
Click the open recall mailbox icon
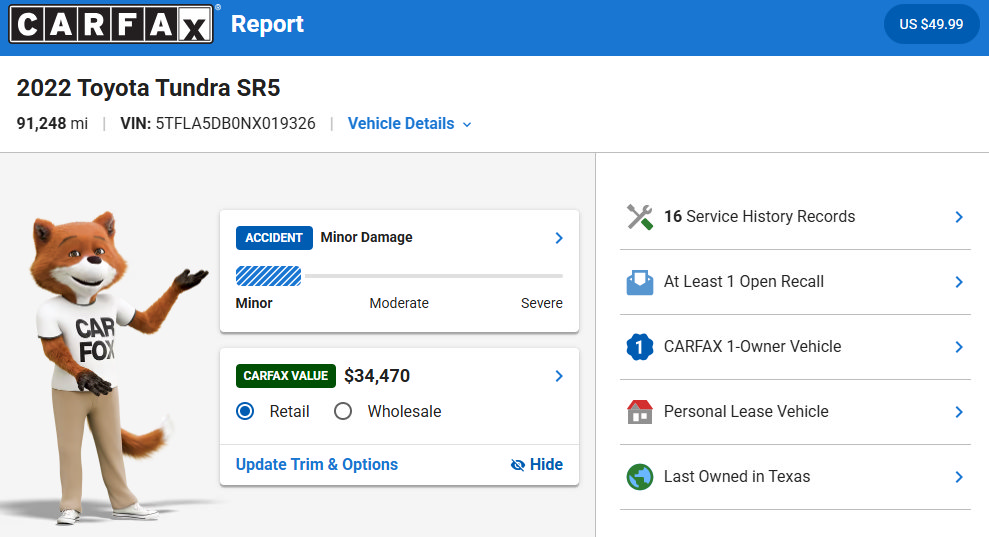(640, 282)
